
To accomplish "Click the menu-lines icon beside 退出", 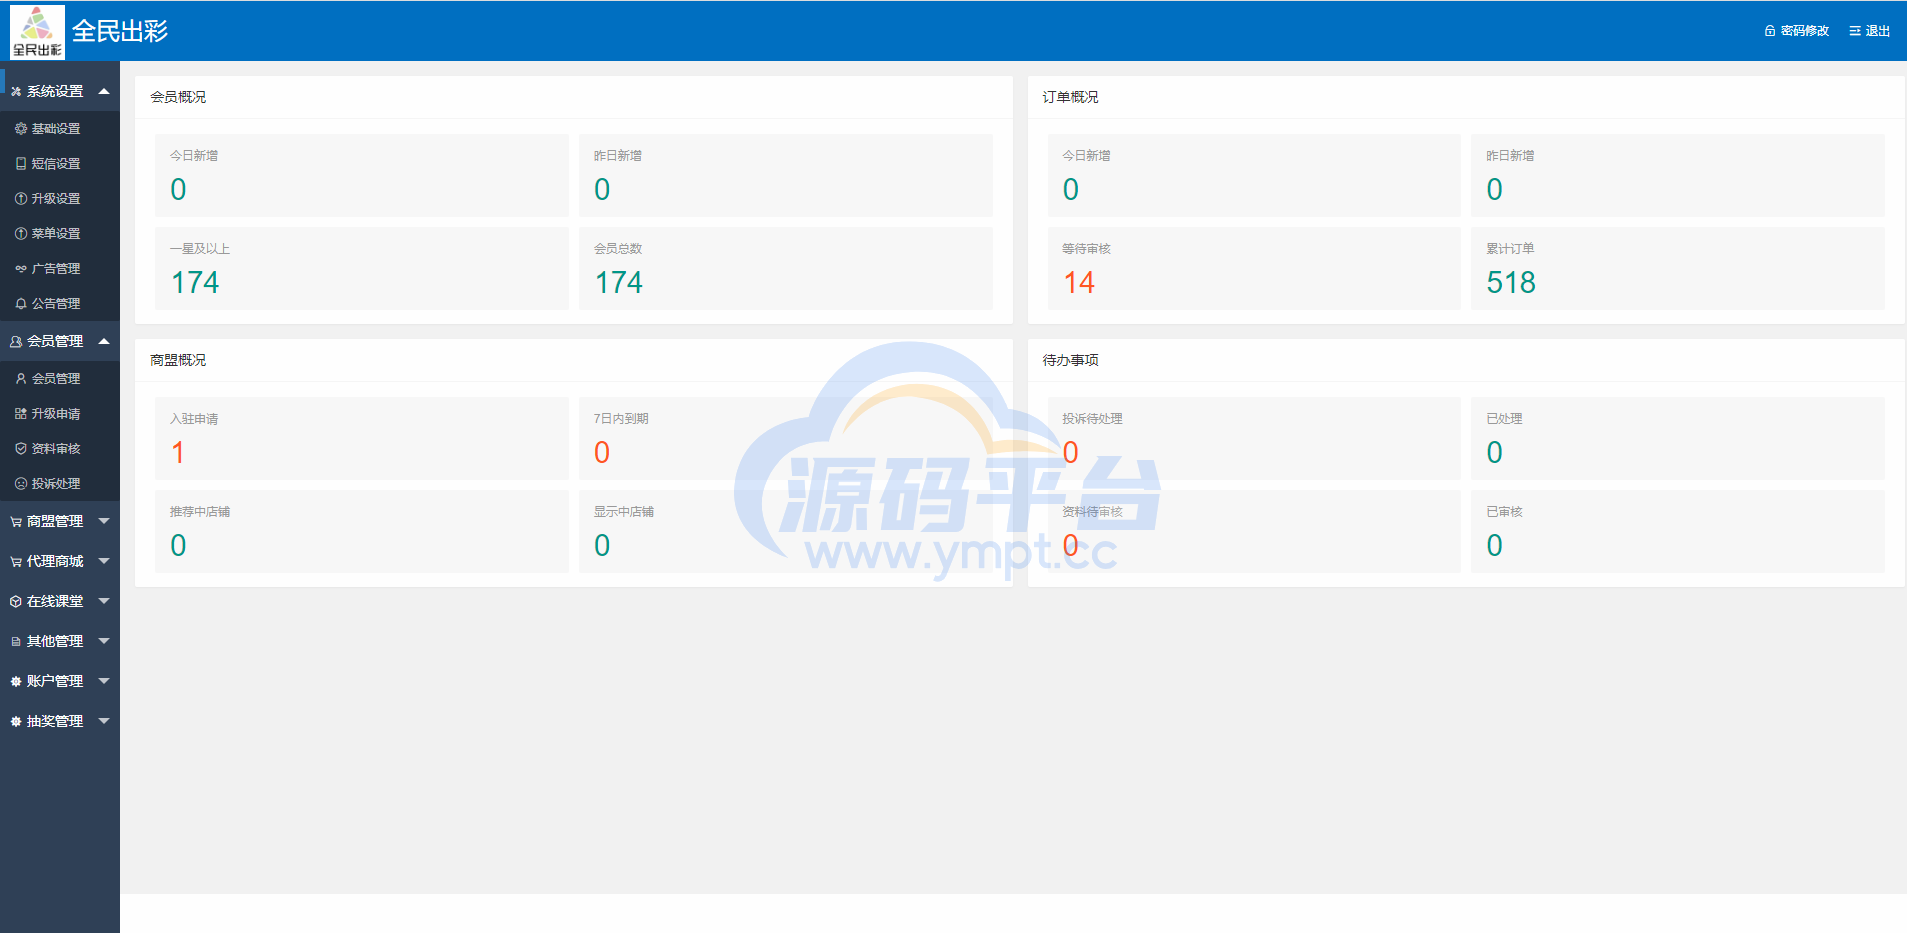I will [x=1855, y=31].
